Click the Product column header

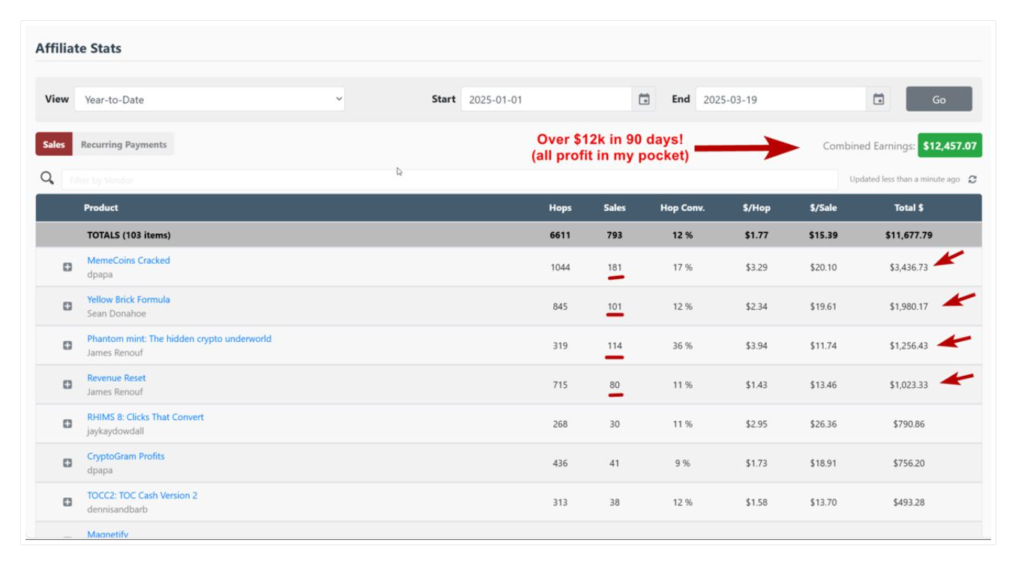pyautogui.click(x=101, y=208)
